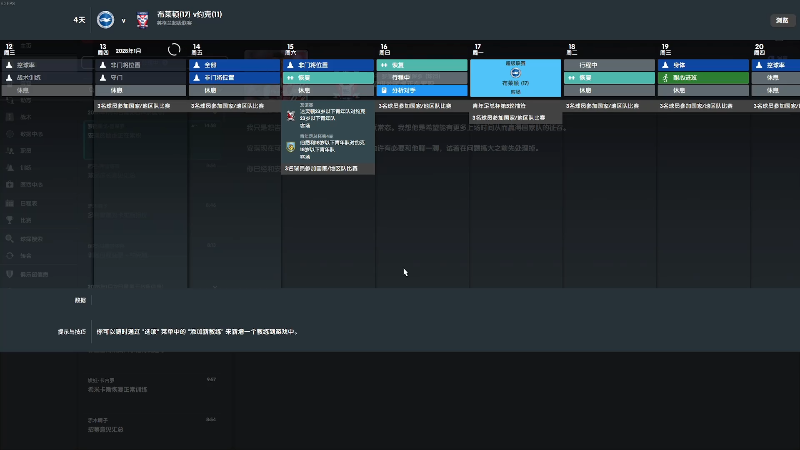Open the second youth fixture in day 15 popup
Screen dimensions: 800x450
pyautogui.click(x=328, y=147)
